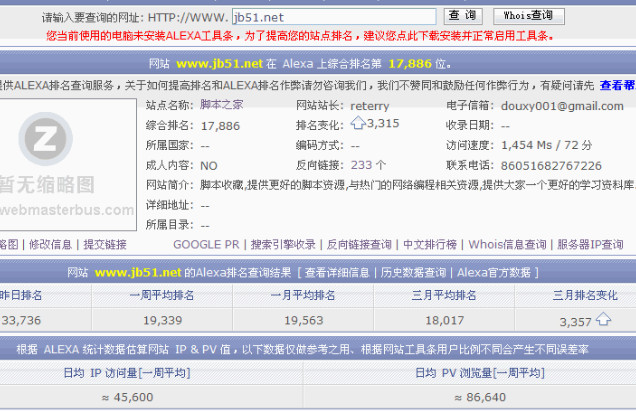Click the 查询 search button
636x411 pixels.
coord(463,16)
